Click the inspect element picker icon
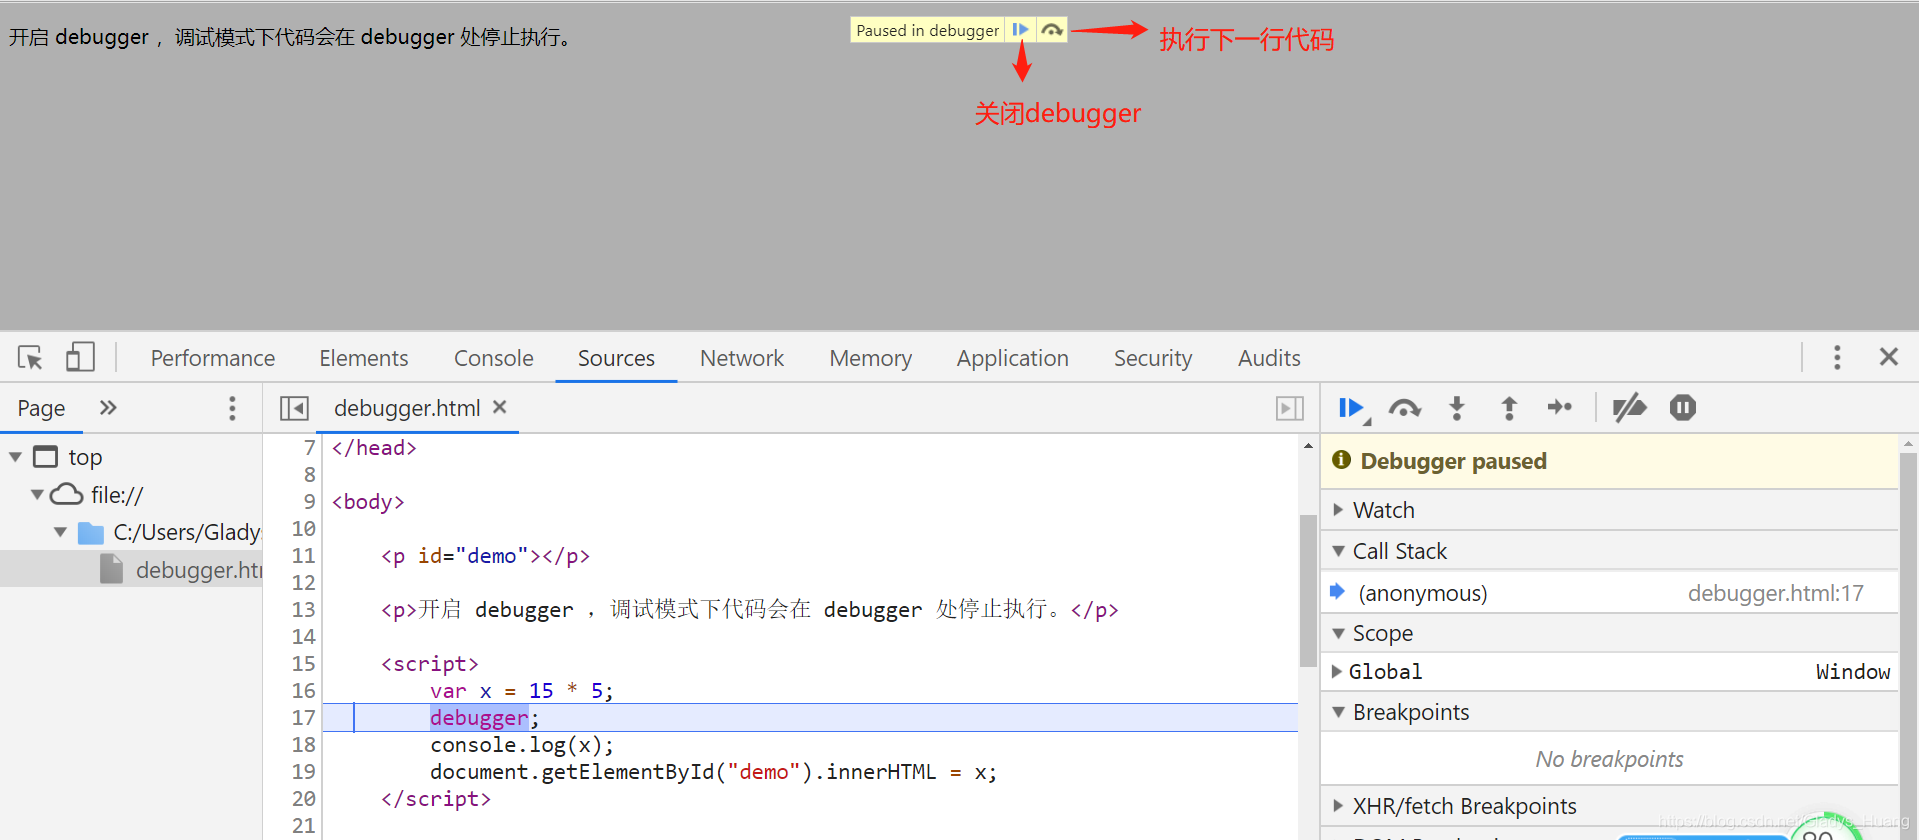The width and height of the screenshot is (1919, 840). (x=30, y=357)
